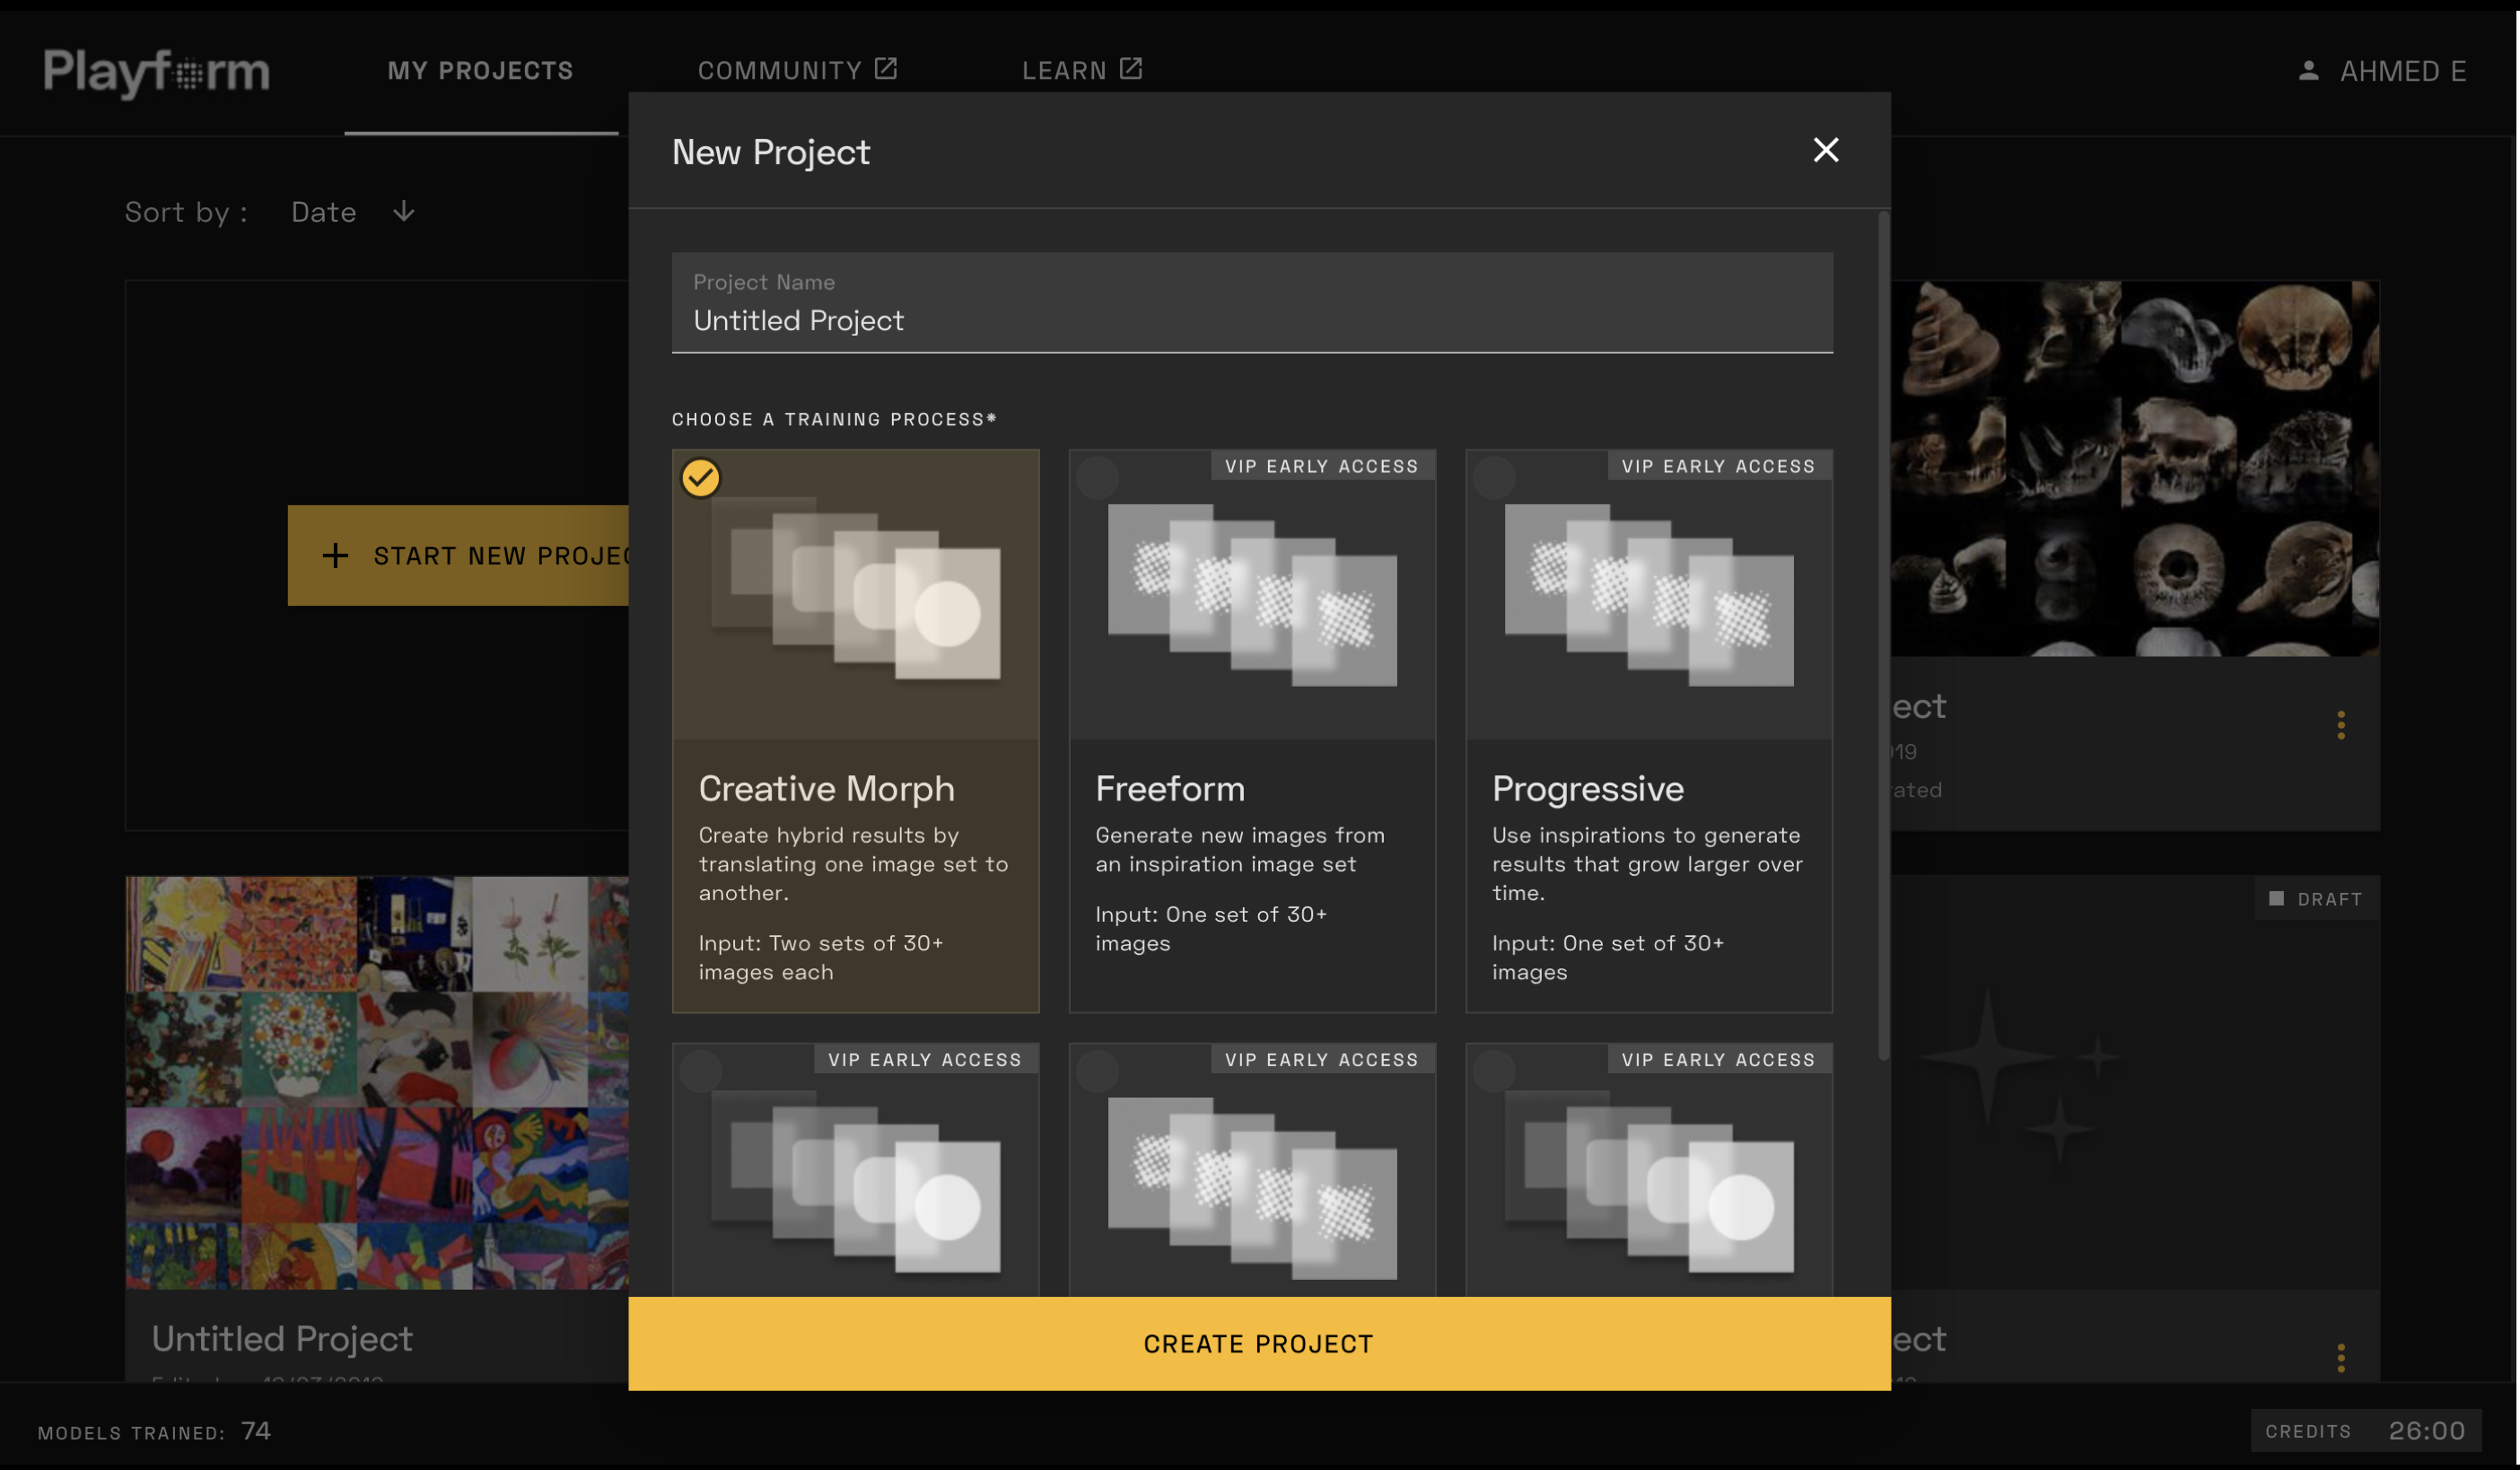The image size is (2520, 1470).
Task: Close the New Project dialog
Action: point(1826,150)
